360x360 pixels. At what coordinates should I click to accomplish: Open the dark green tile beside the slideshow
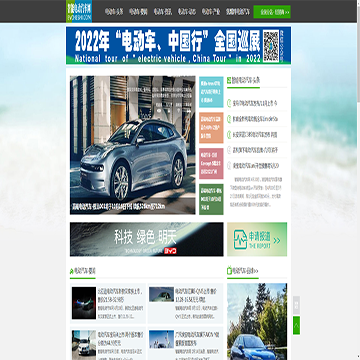point(211,199)
